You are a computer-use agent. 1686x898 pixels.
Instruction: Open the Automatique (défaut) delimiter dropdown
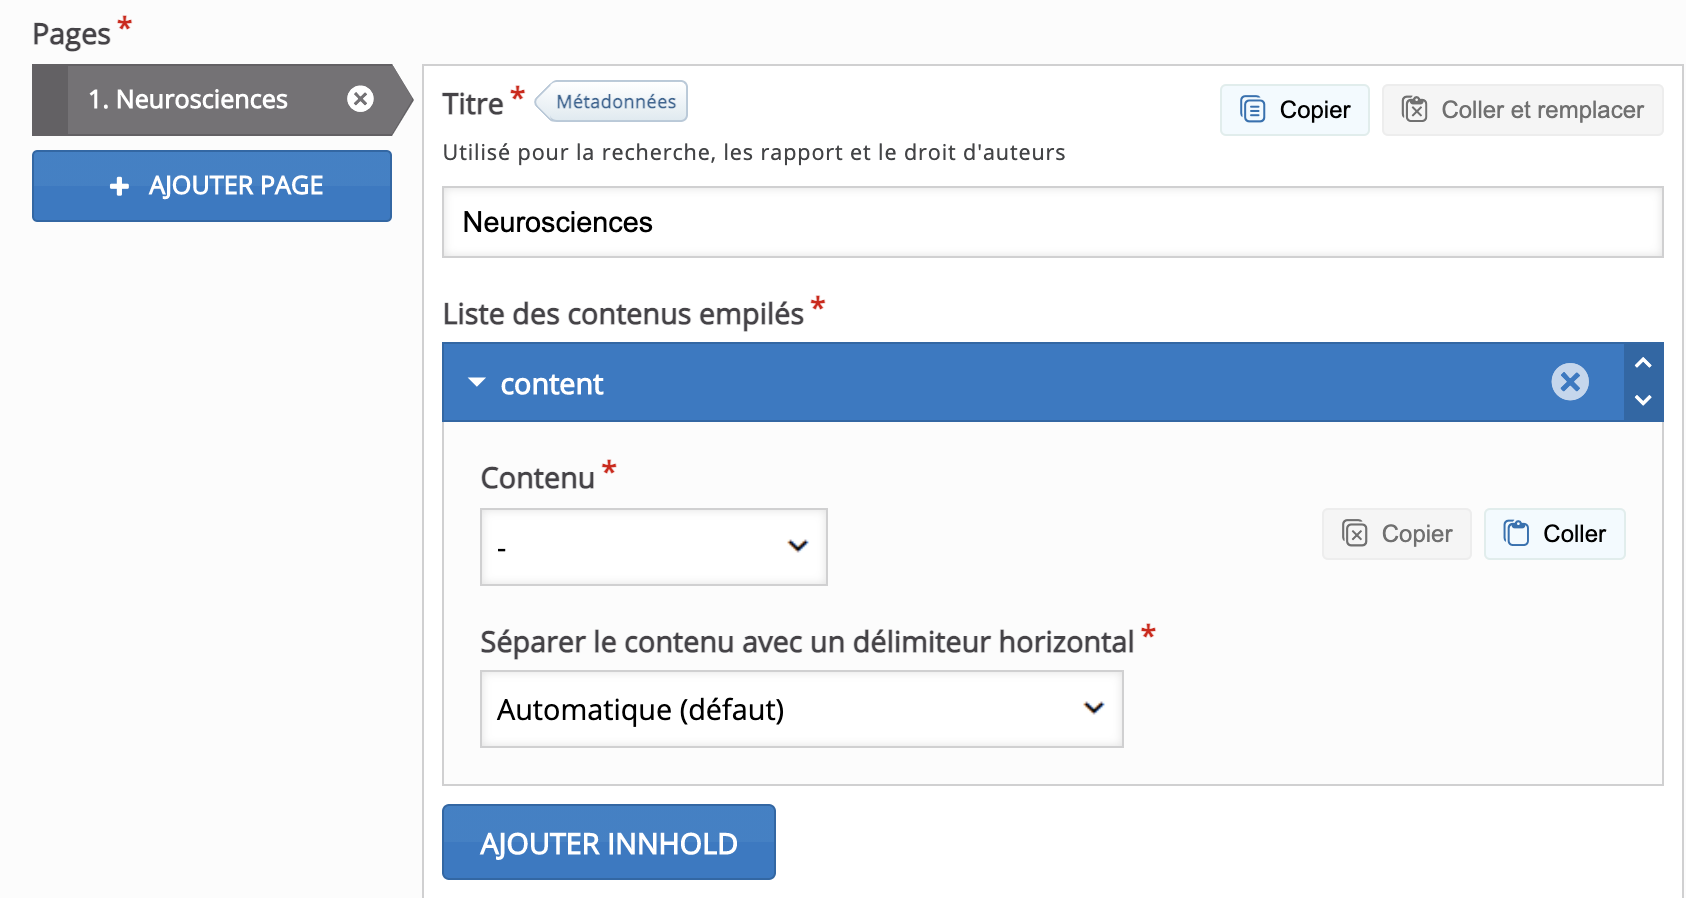click(x=801, y=709)
